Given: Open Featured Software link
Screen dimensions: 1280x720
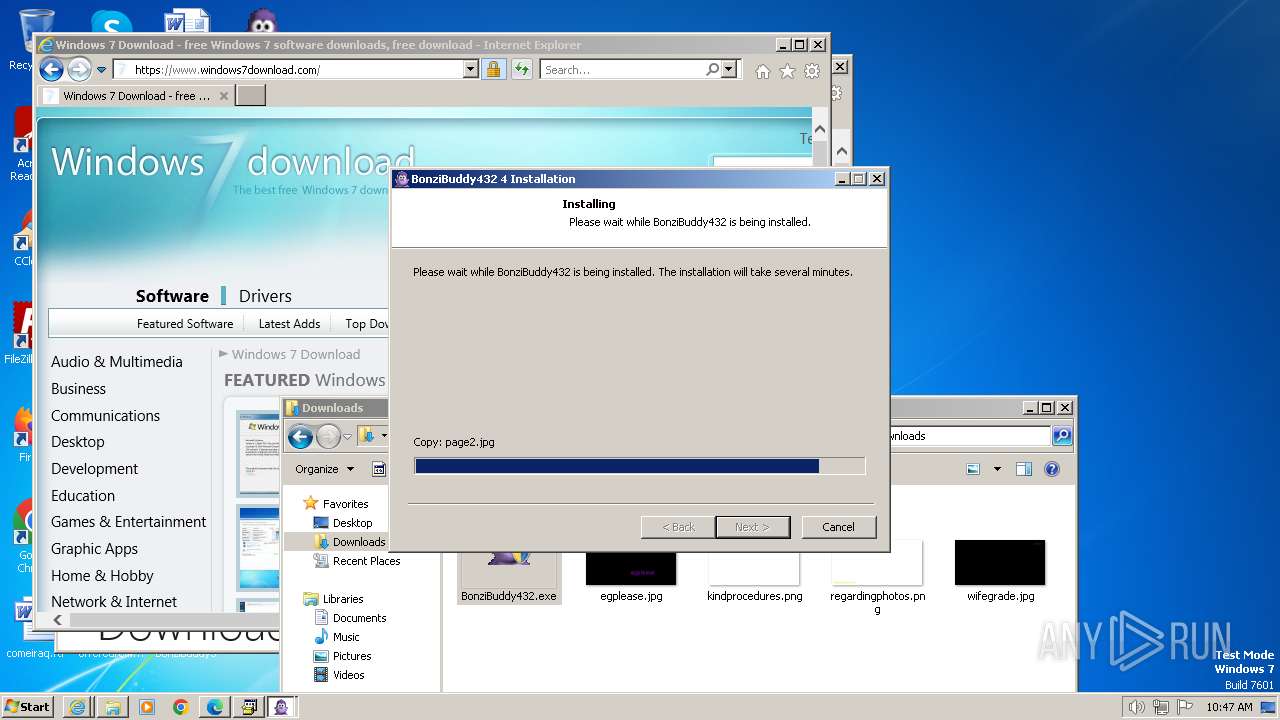Looking at the screenshot, I should (x=185, y=323).
